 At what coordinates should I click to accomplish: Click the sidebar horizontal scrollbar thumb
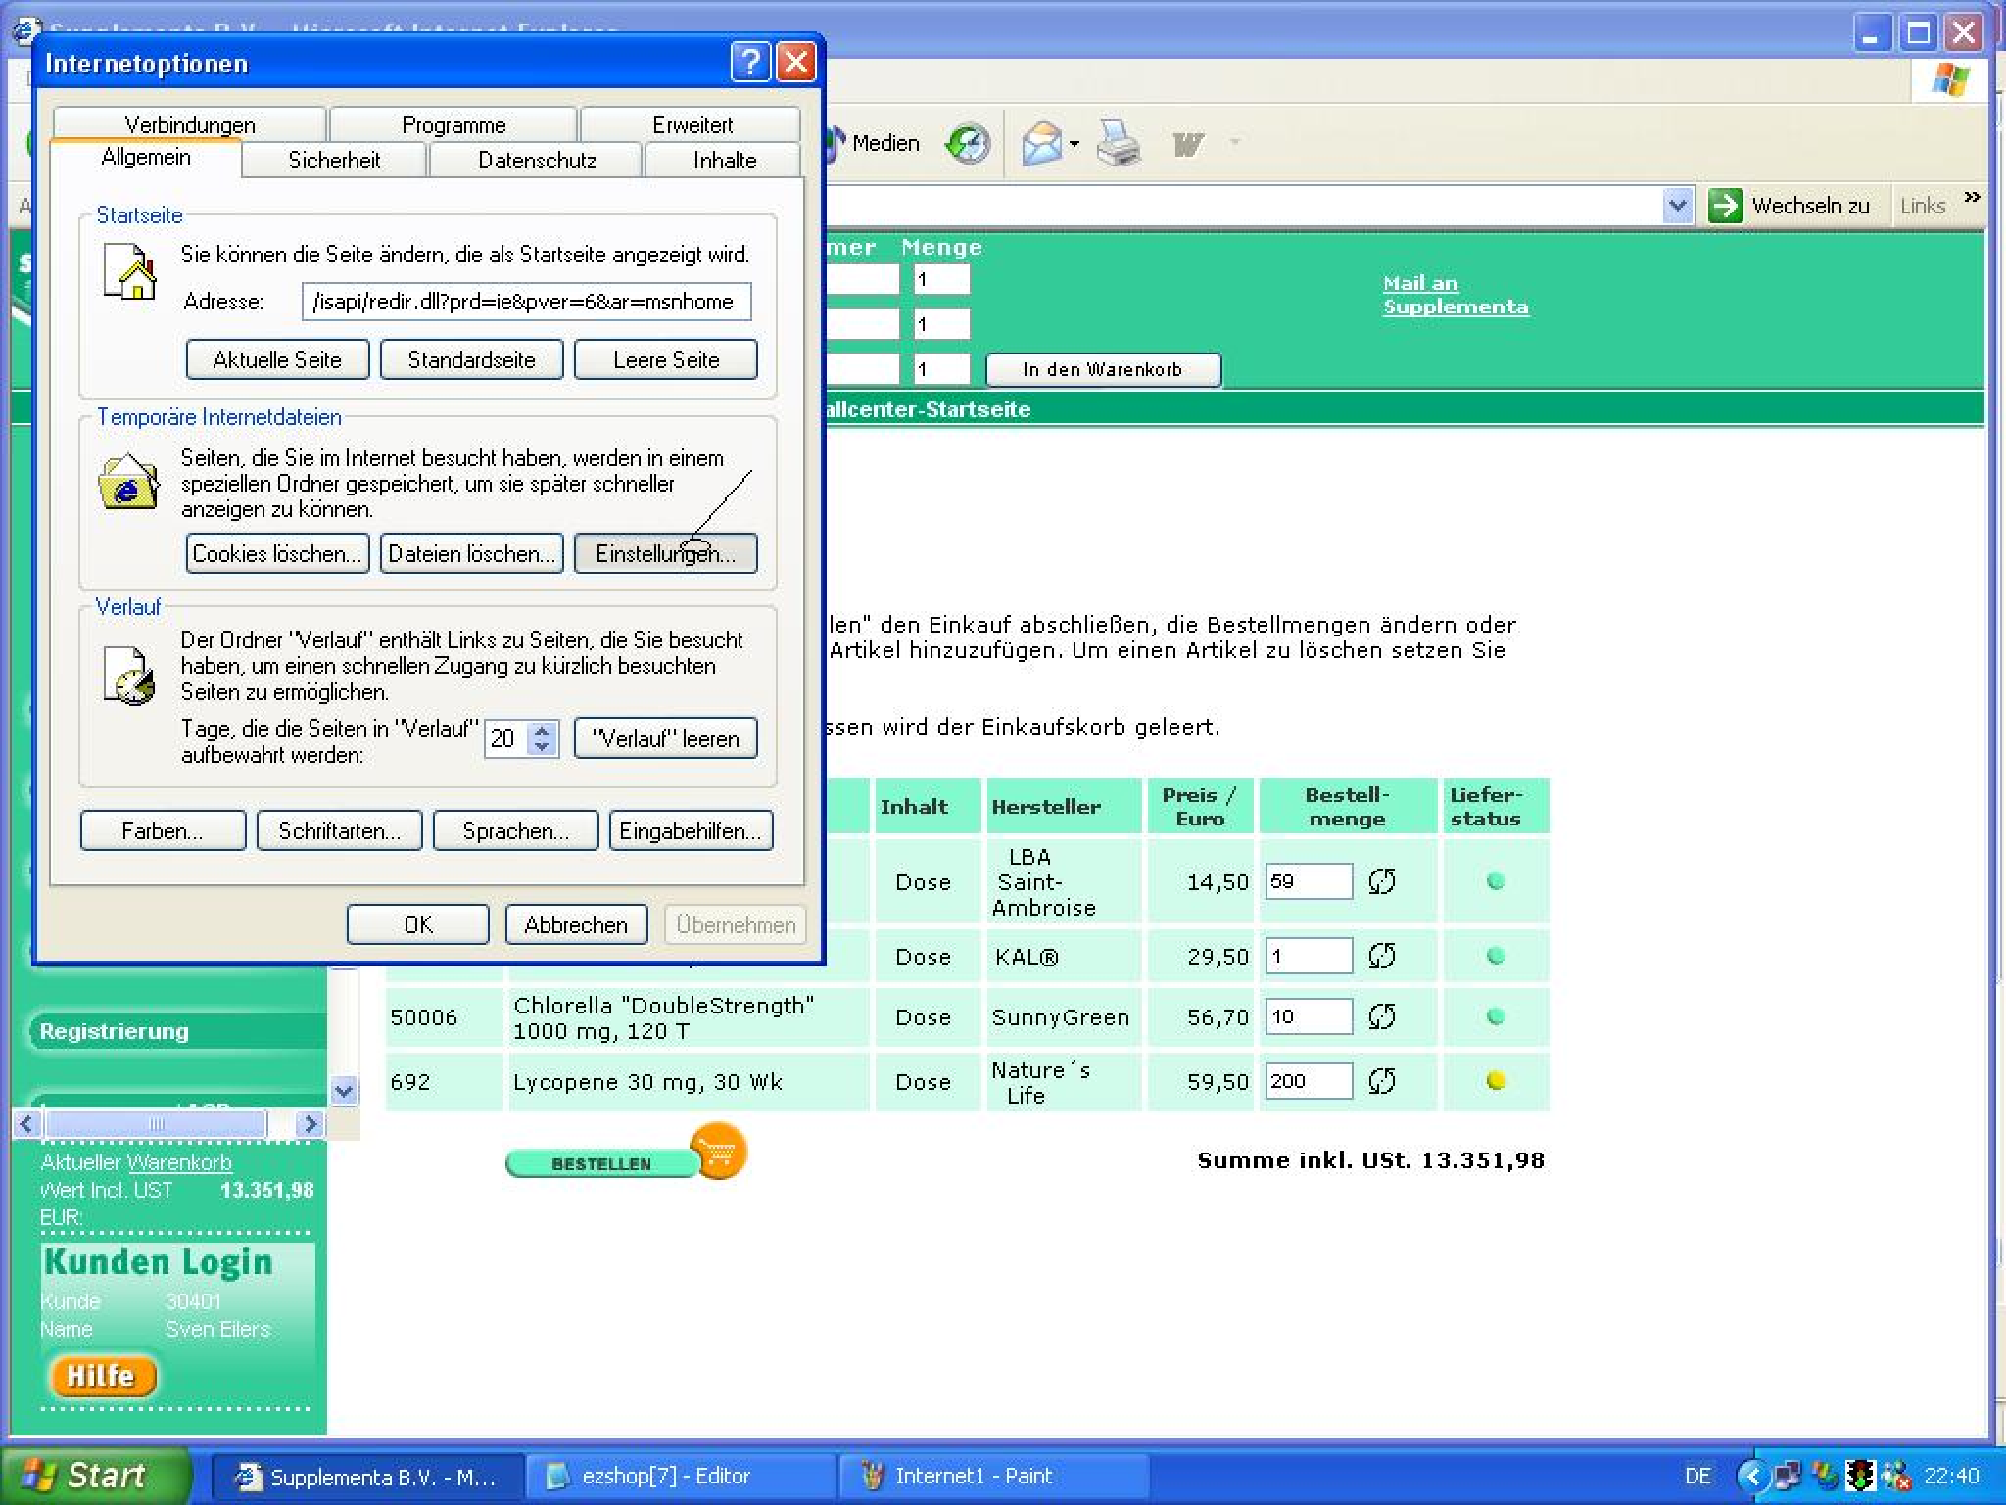pos(156,1124)
